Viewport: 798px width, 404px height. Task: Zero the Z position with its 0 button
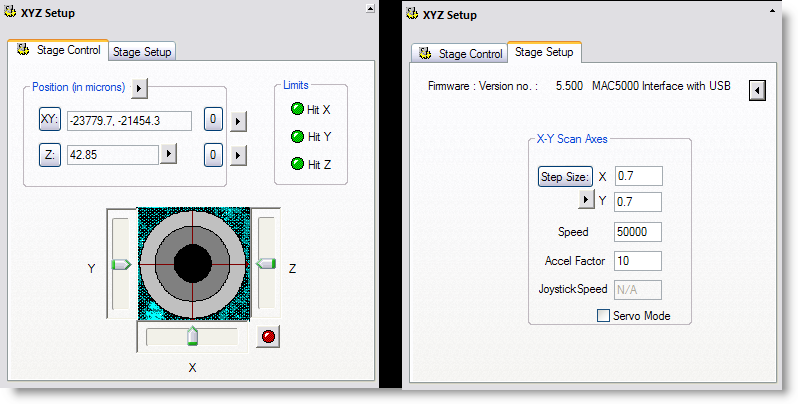tap(213, 154)
